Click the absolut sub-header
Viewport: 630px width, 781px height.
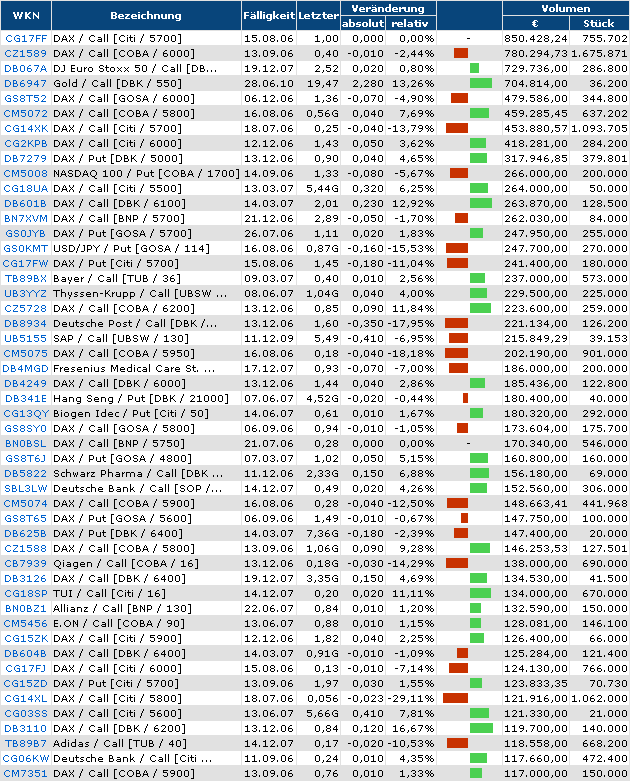363,23
